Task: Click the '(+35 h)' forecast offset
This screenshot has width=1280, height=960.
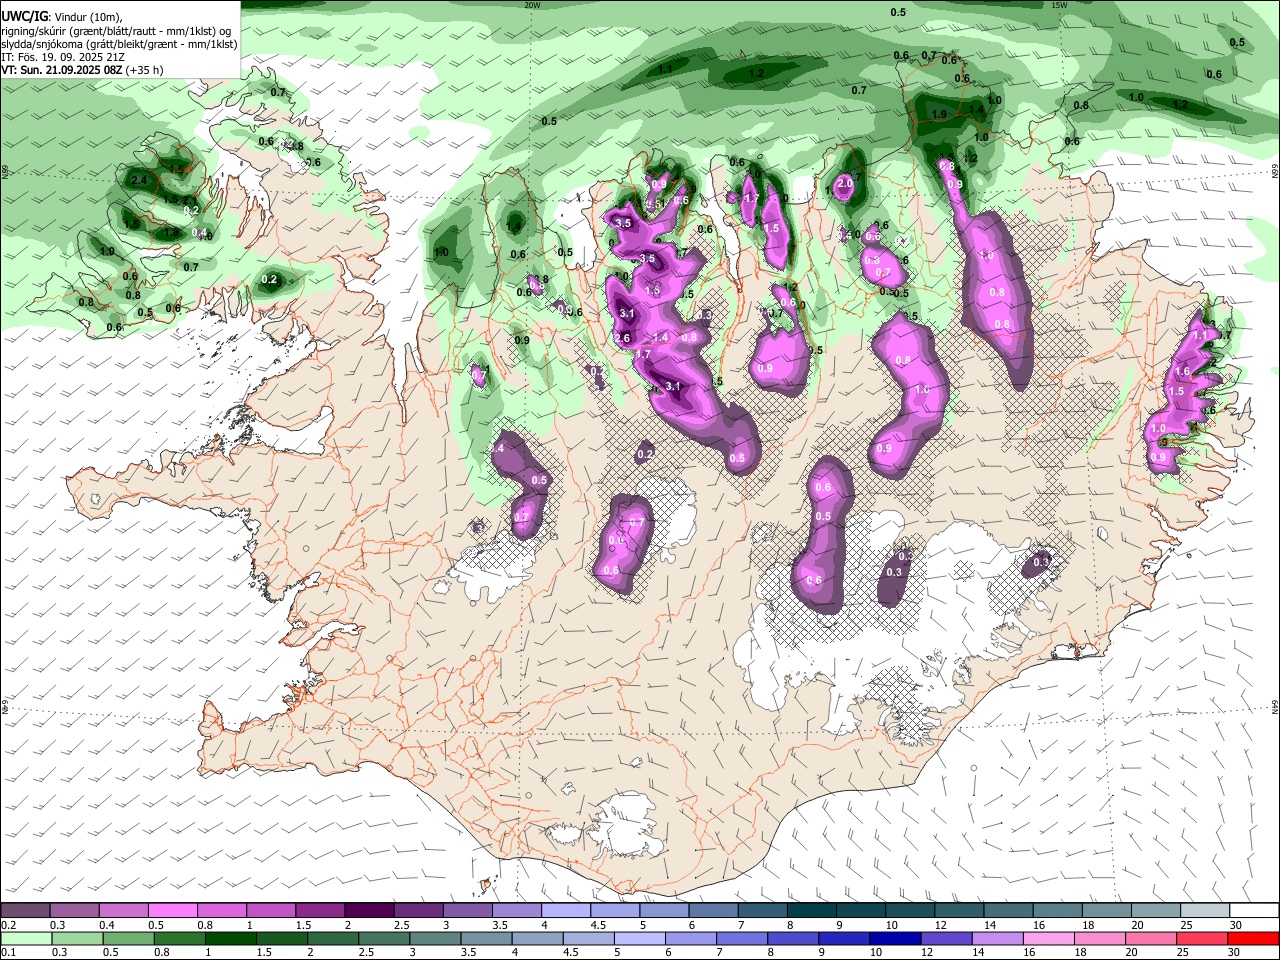Action: tap(145, 70)
